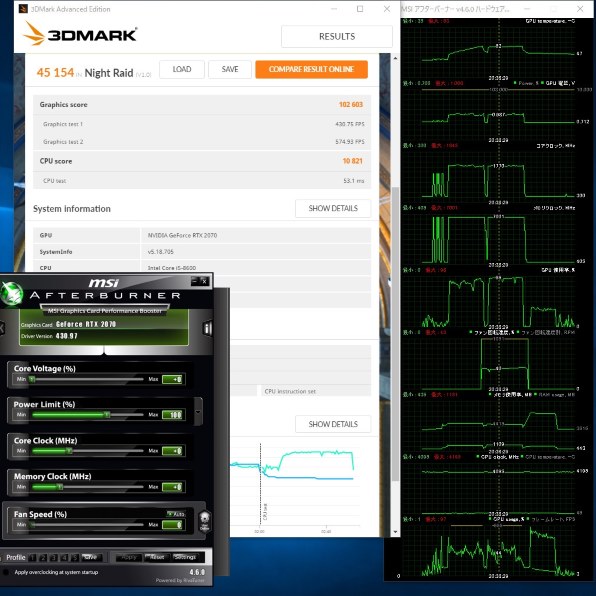Image resolution: width=596 pixels, height=596 pixels.
Task: Open the RESULTS tab in 3DMark
Action: coord(337,36)
